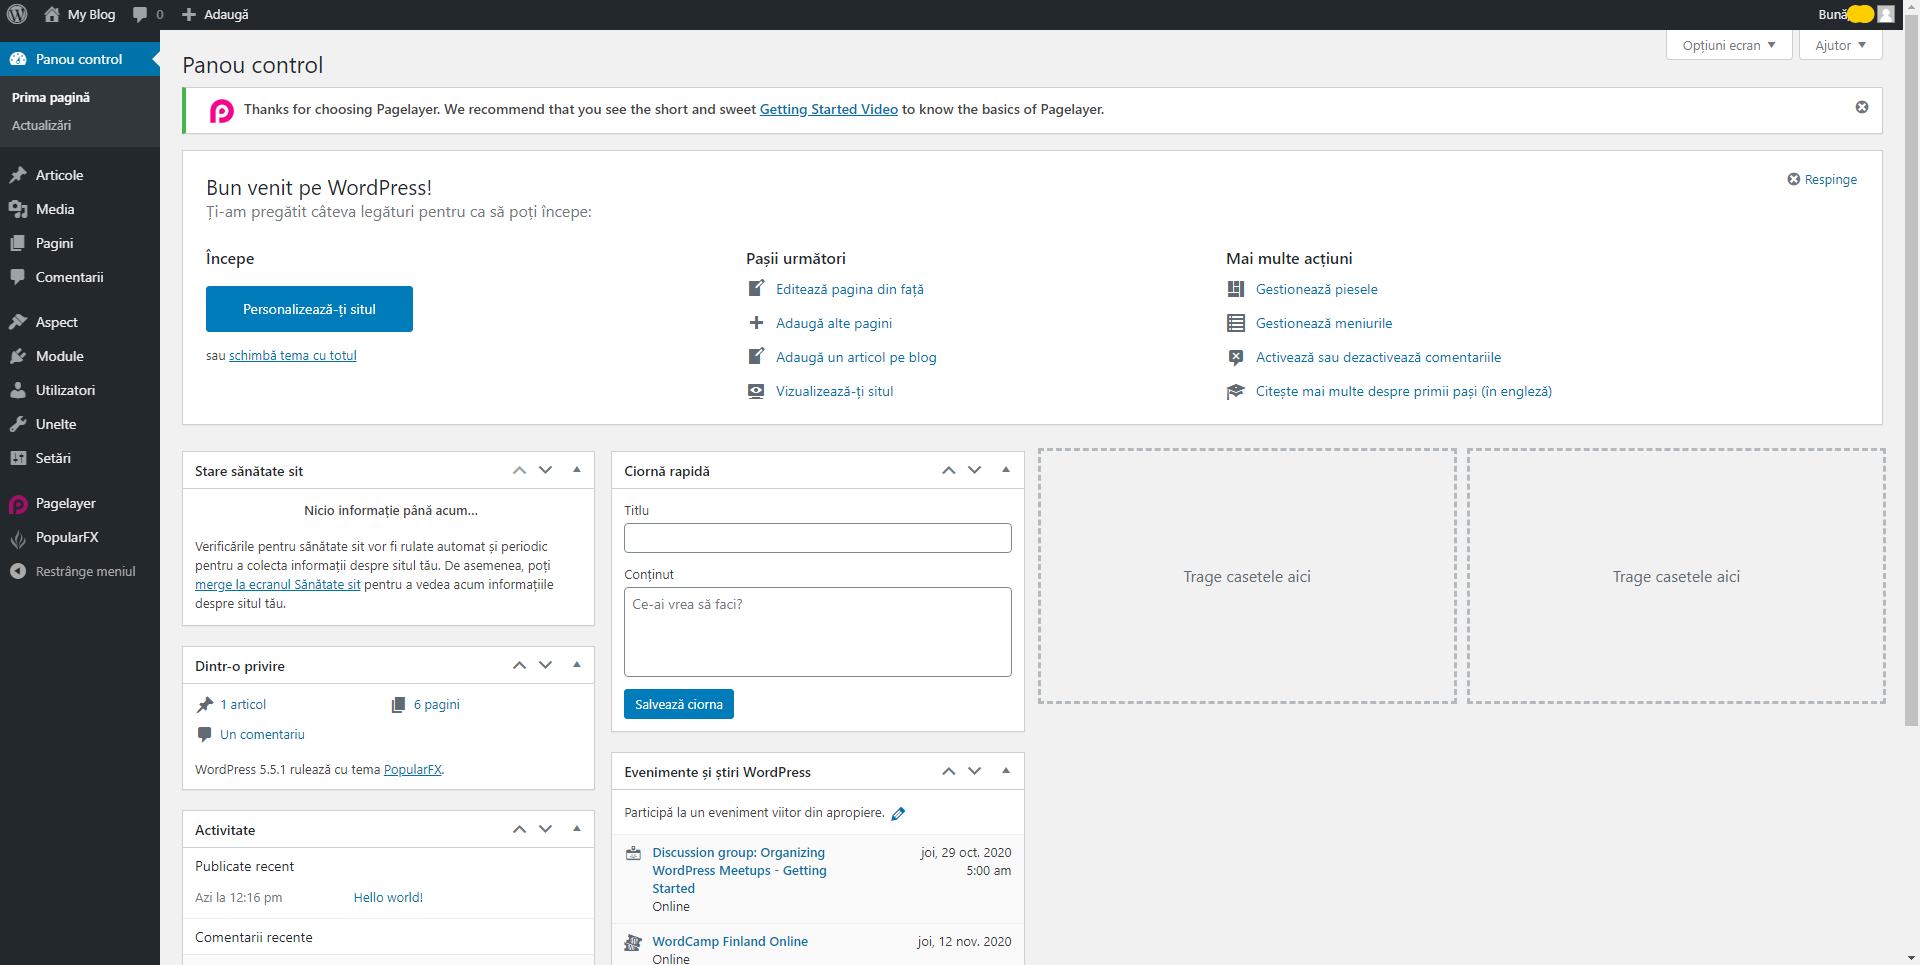
Task: Open Comentarii icon in sidebar
Action: click(x=18, y=277)
